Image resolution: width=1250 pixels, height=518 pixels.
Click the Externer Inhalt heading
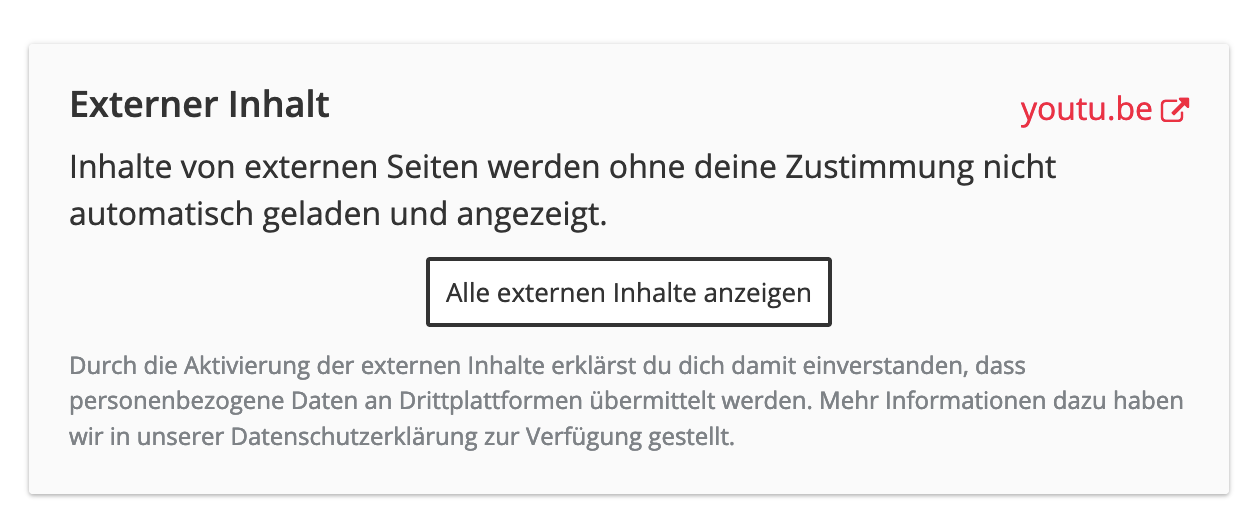(199, 105)
